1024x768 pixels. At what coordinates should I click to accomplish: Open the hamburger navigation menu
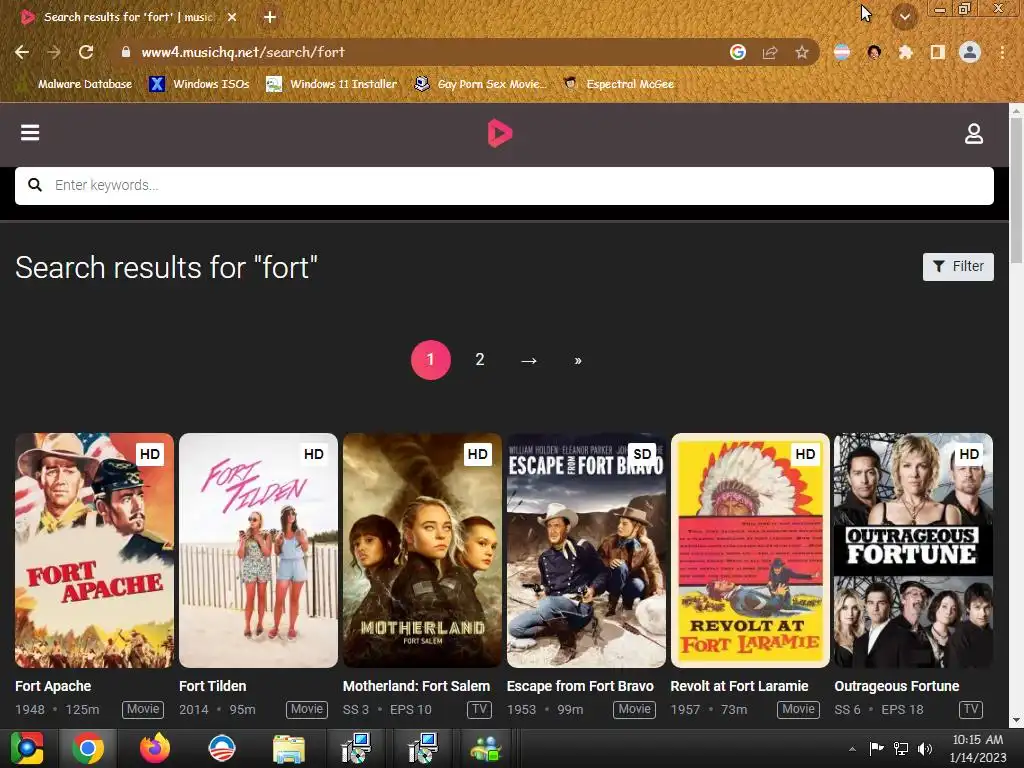[30, 133]
